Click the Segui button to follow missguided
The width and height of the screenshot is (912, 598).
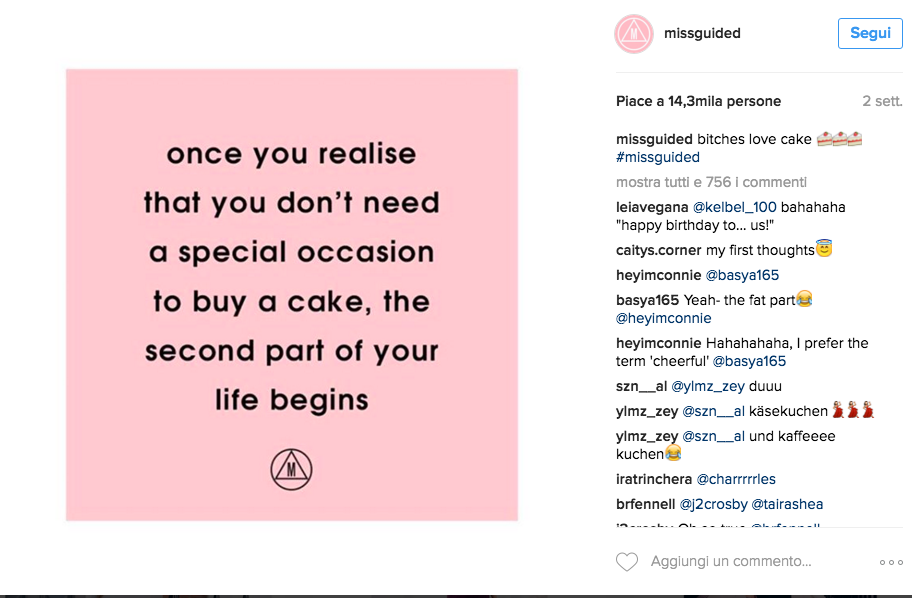tap(869, 33)
